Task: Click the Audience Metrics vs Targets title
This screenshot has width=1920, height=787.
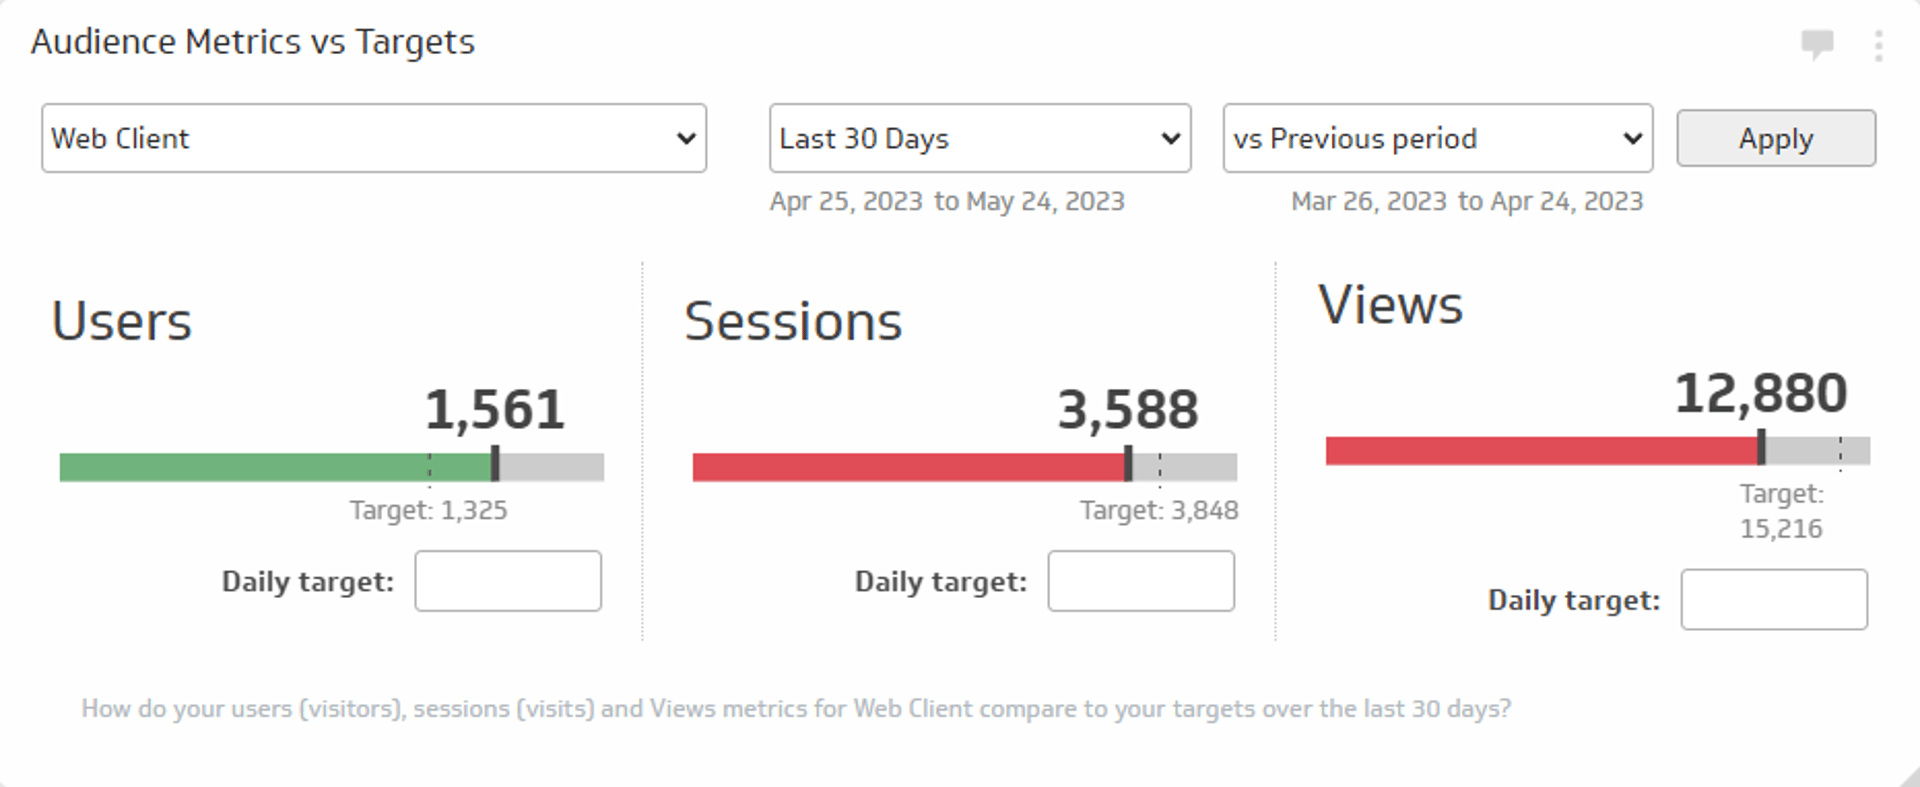Action: pos(253,42)
